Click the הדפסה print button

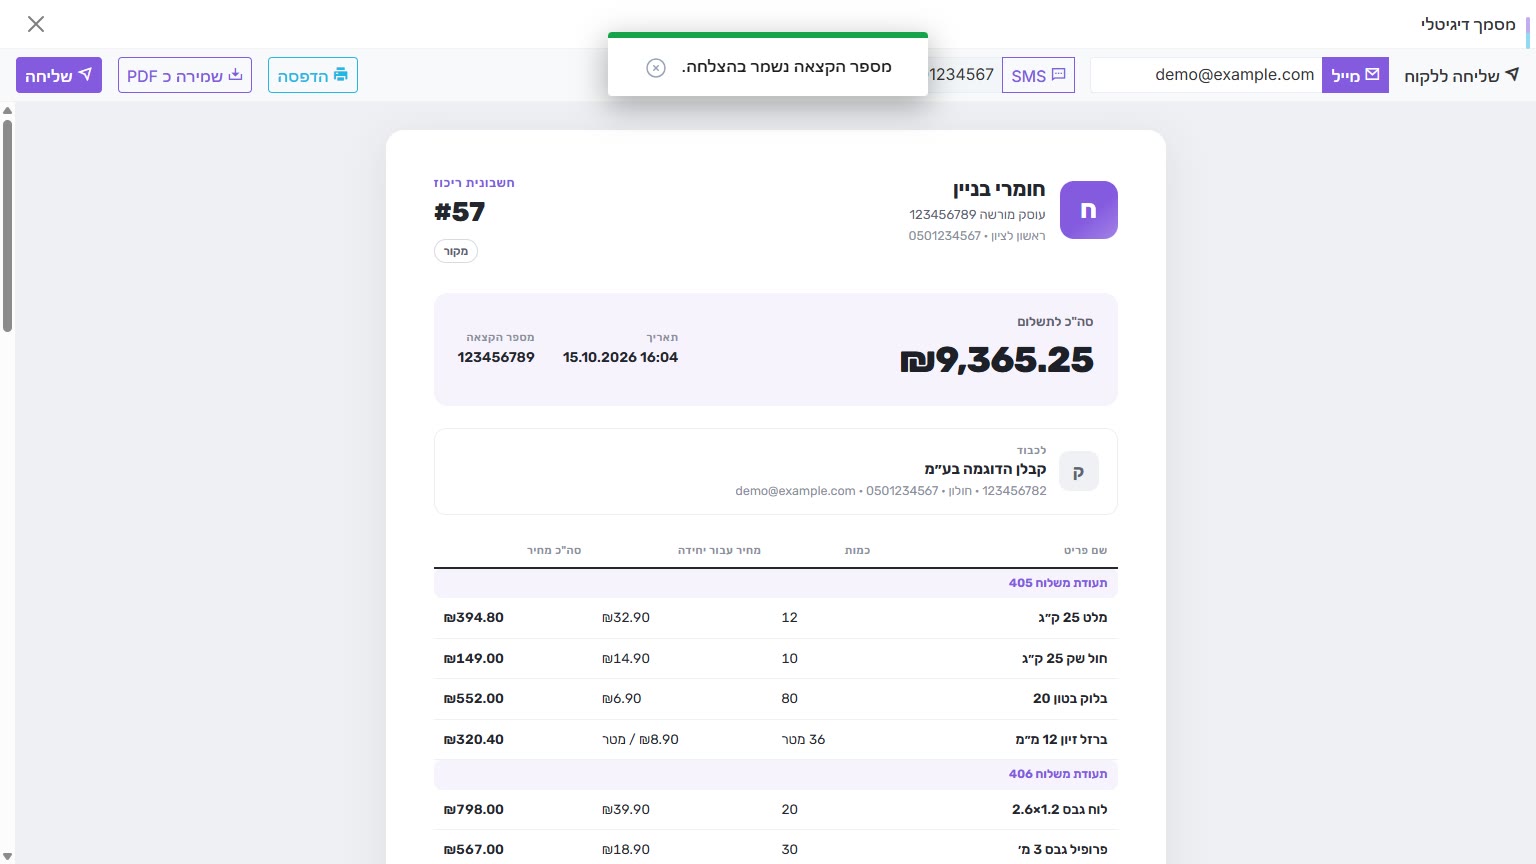pos(313,75)
